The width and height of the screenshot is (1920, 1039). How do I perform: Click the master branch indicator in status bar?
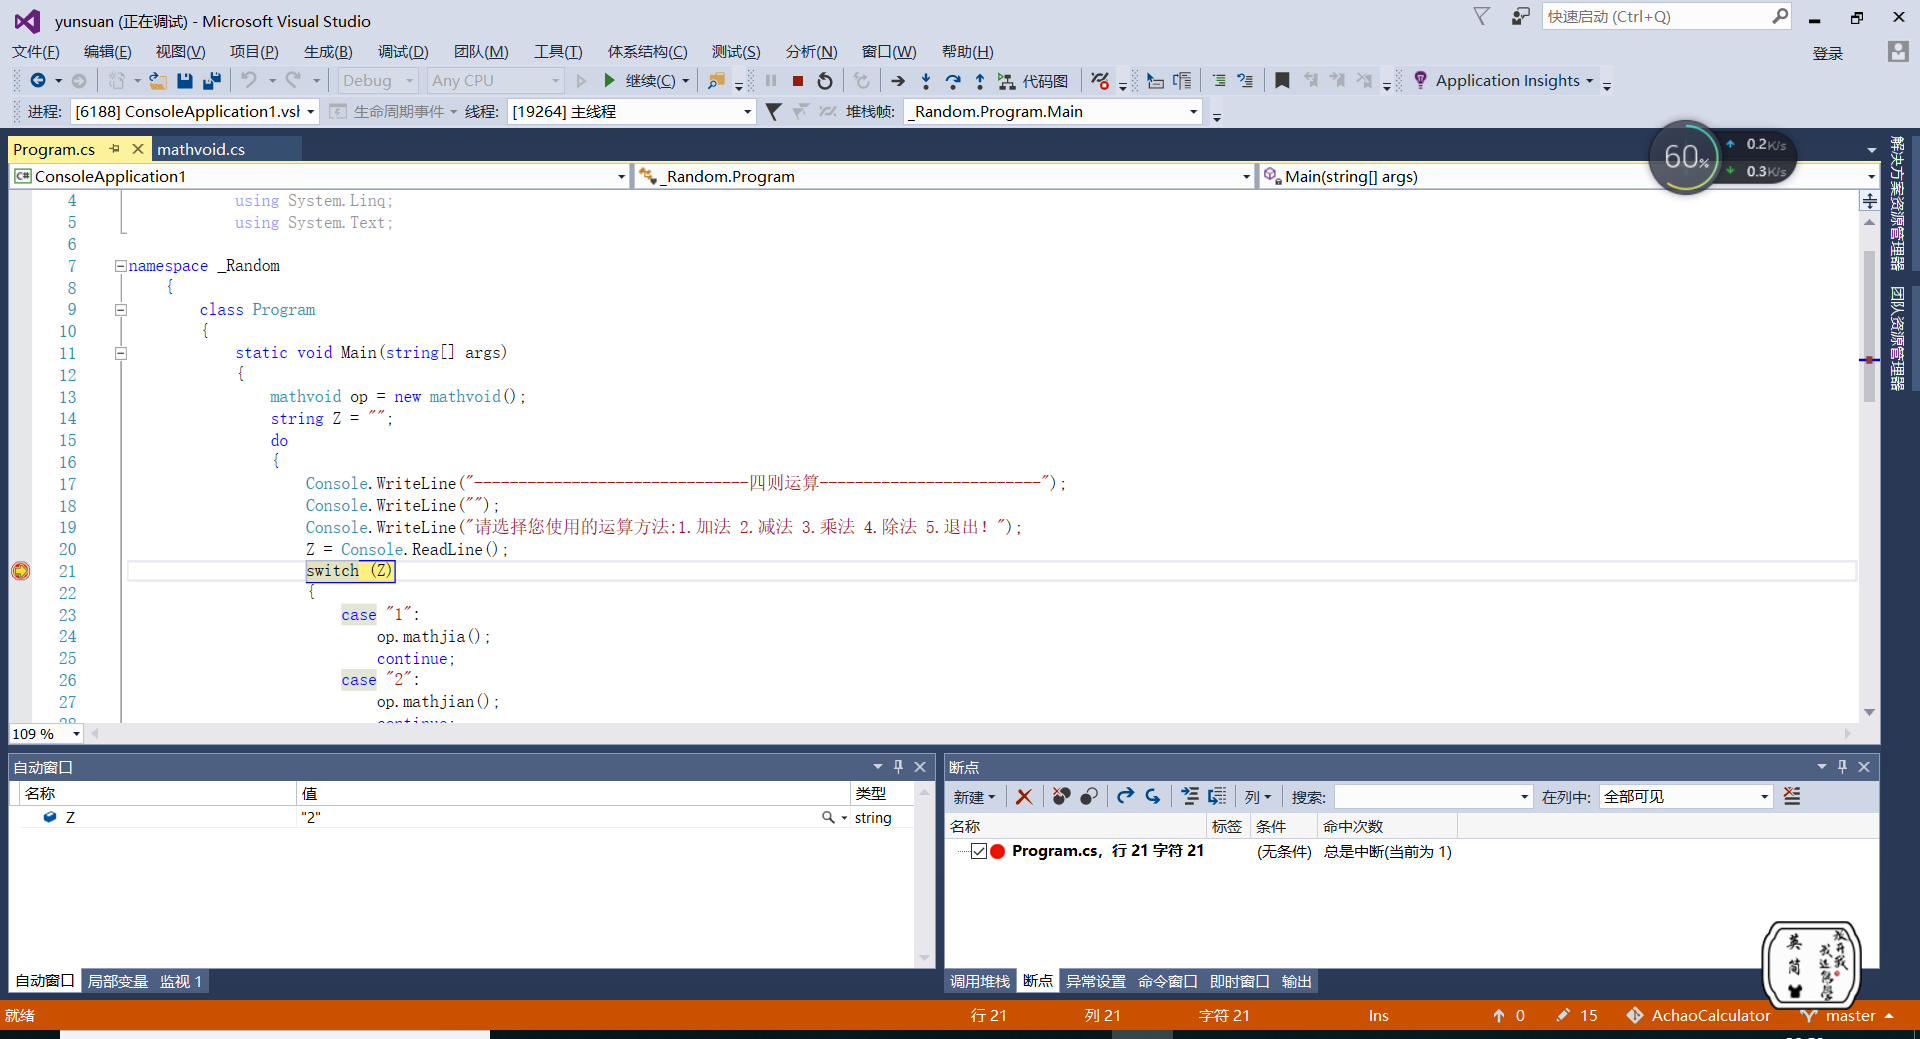[x=1847, y=1016]
